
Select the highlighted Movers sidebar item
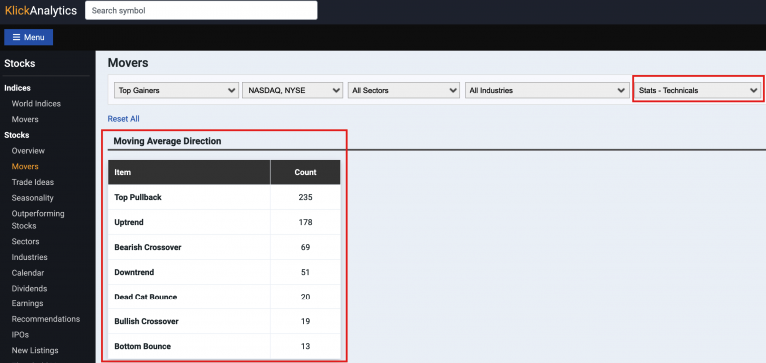click(x=25, y=166)
